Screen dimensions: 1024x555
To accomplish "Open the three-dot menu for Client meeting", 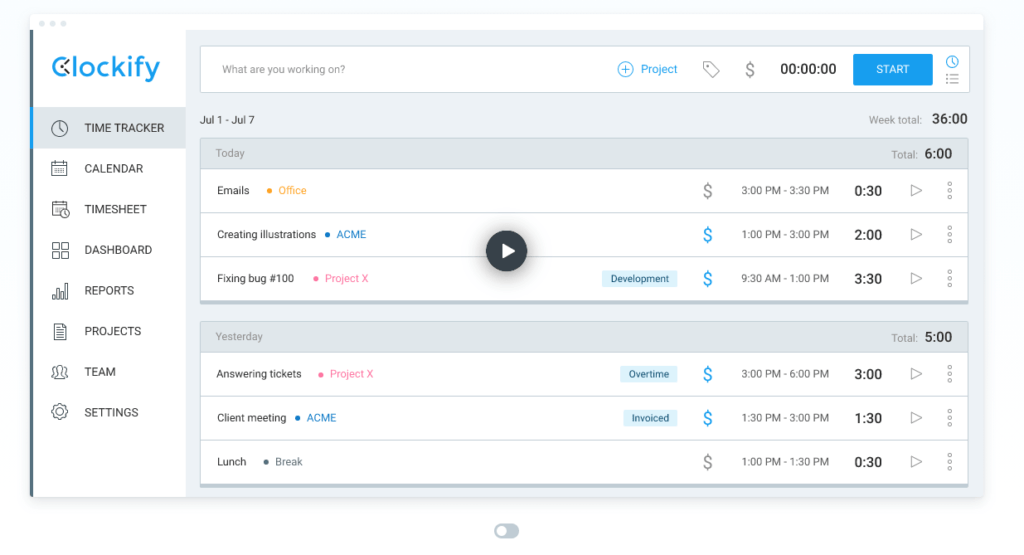I will click(x=950, y=418).
